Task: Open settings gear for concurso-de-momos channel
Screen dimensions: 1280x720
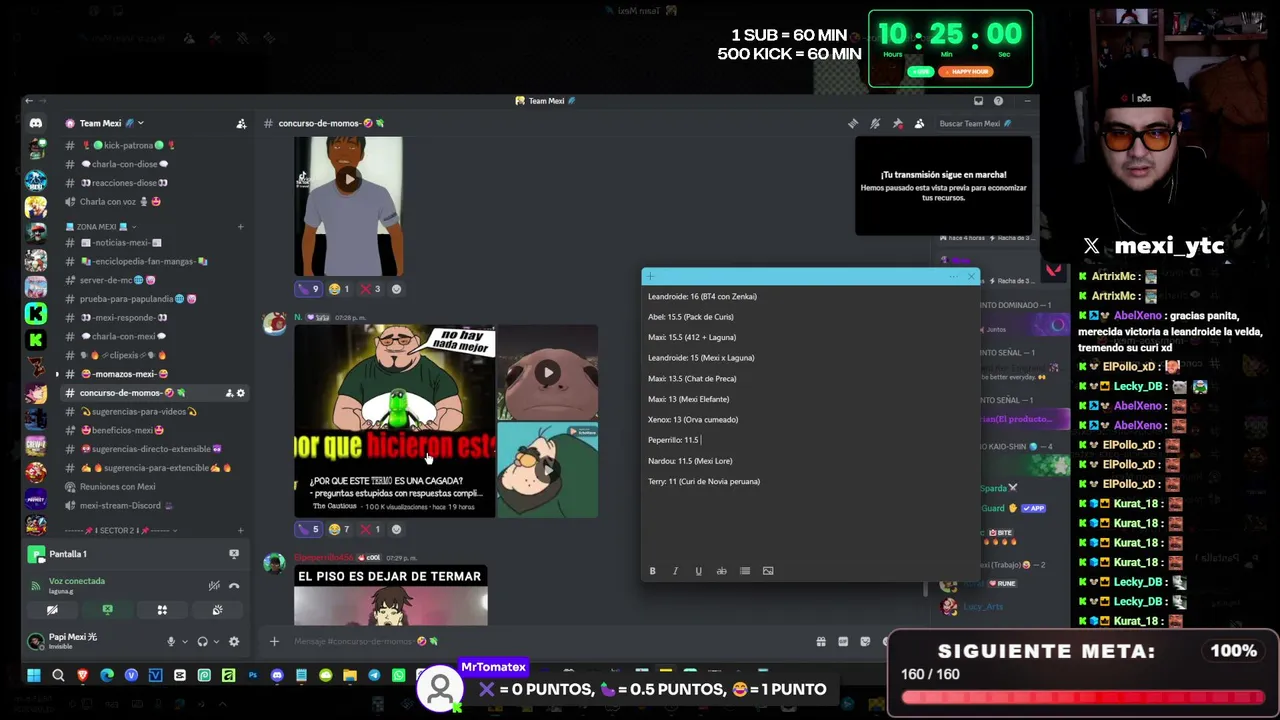Action: [x=240, y=393]
